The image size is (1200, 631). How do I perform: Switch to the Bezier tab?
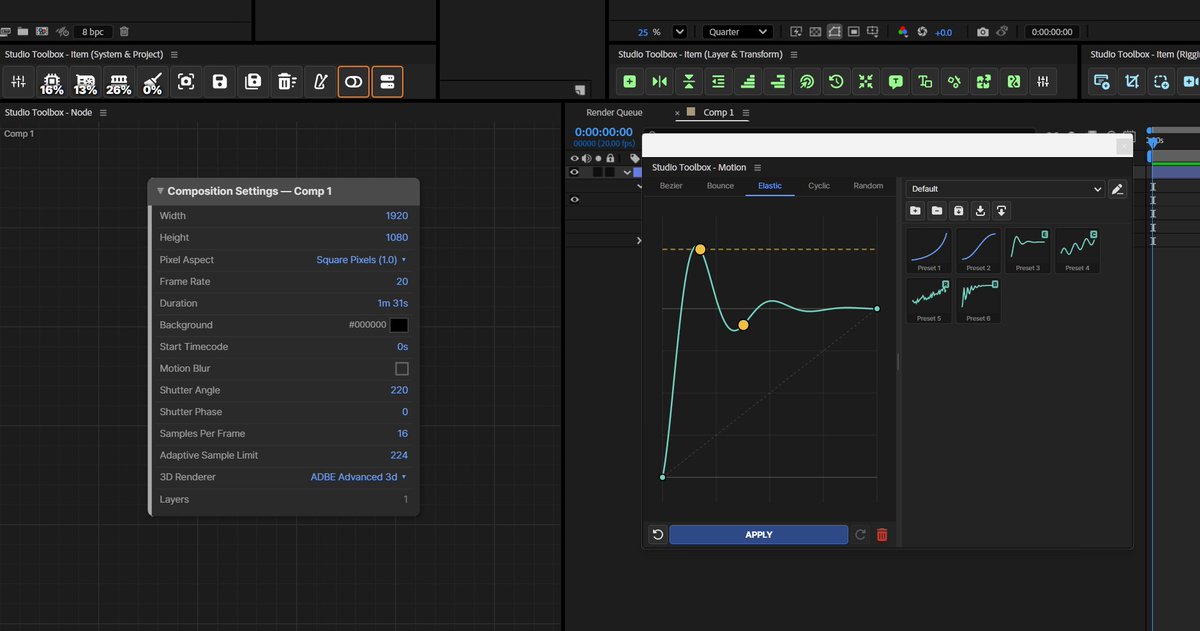pos(671,186)
